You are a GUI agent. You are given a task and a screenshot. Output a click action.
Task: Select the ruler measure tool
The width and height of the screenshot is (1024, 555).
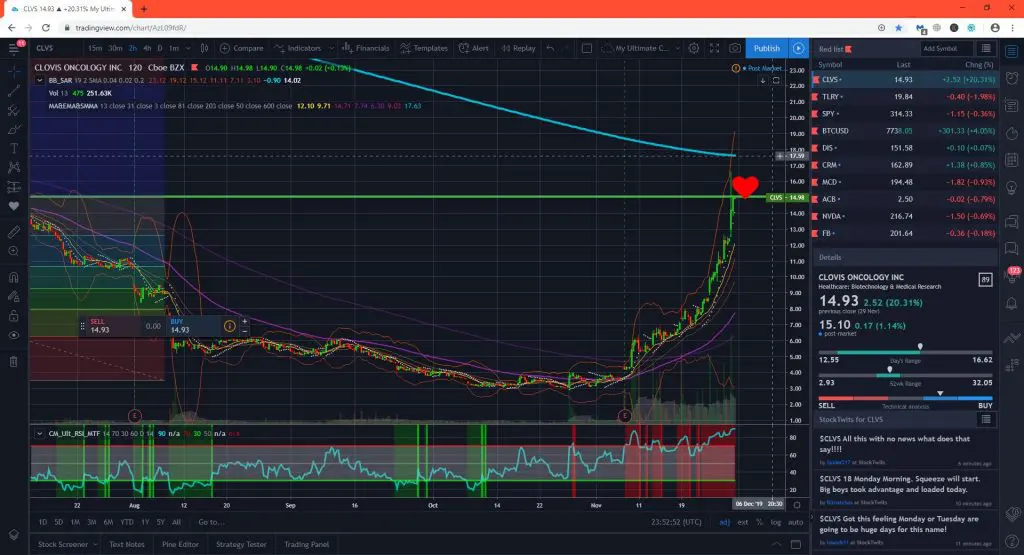click(14, 232)
